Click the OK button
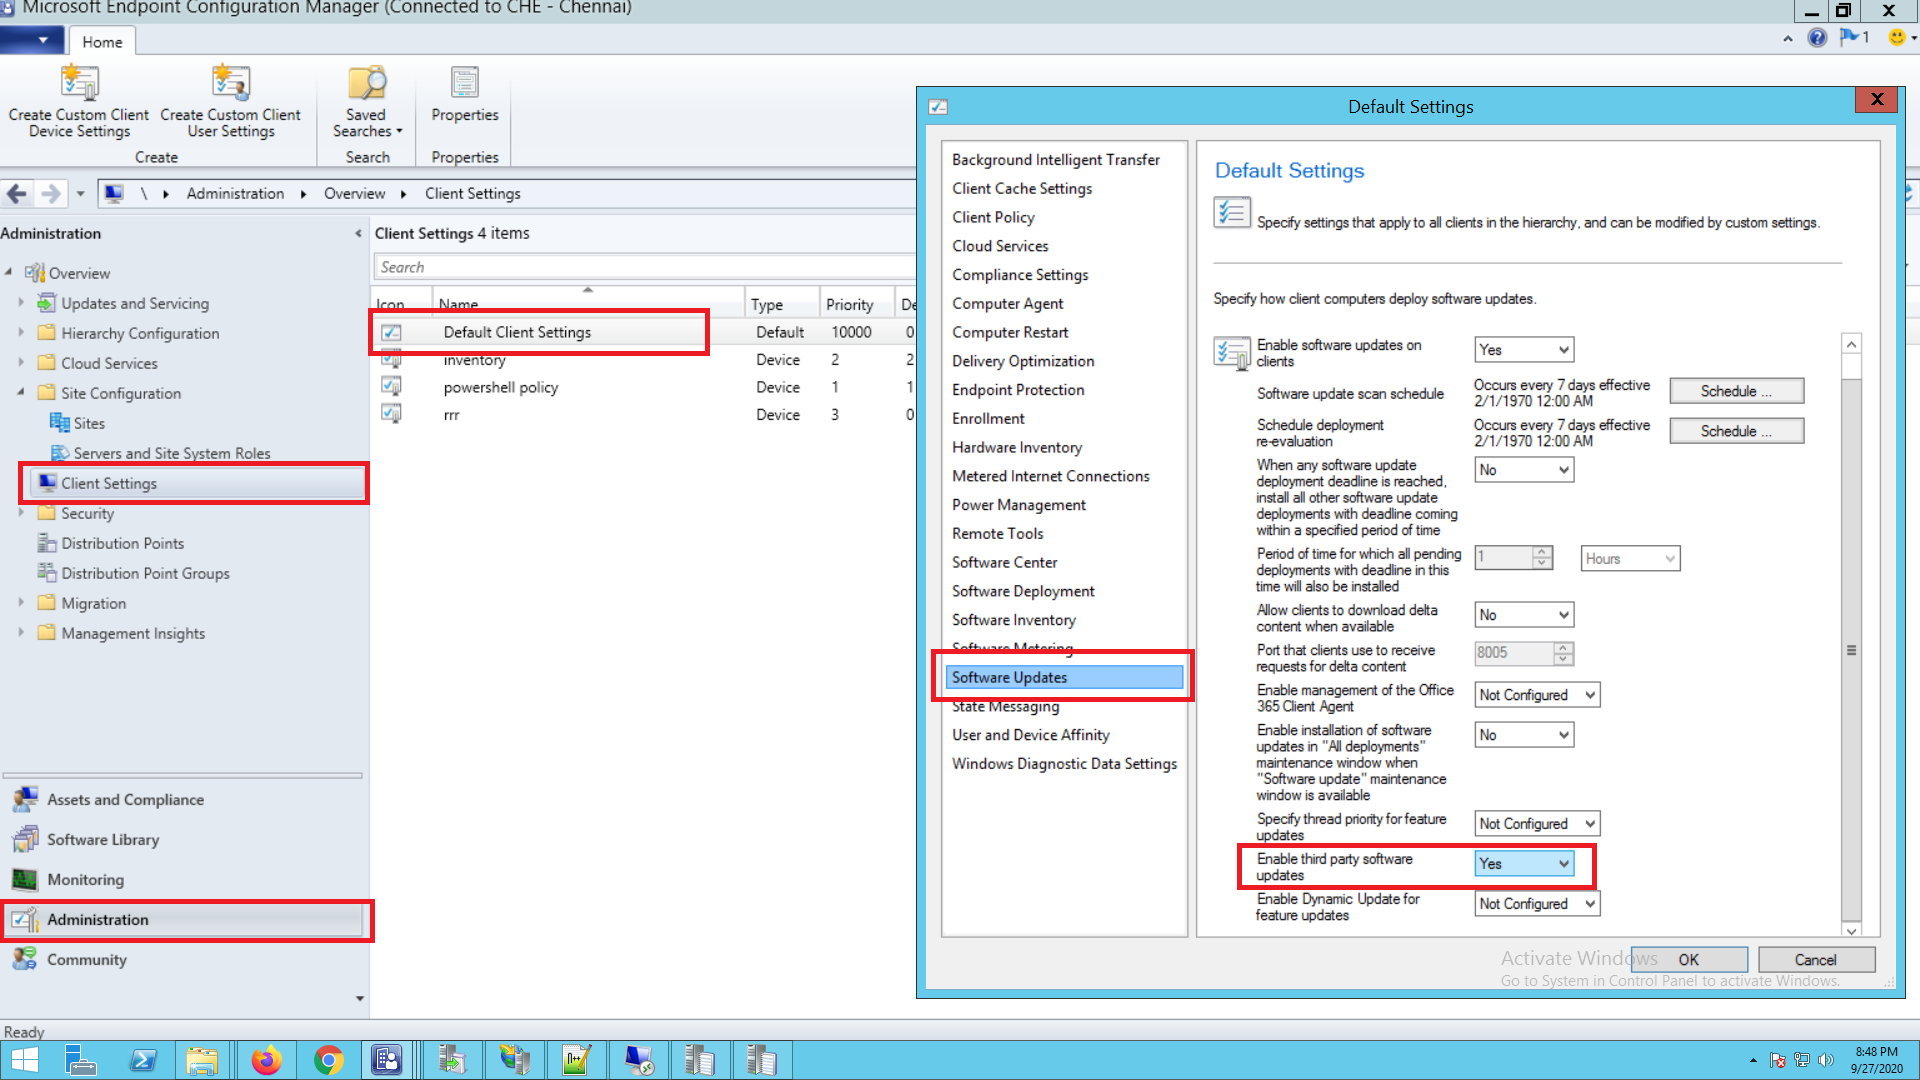 coord(1688,960)
